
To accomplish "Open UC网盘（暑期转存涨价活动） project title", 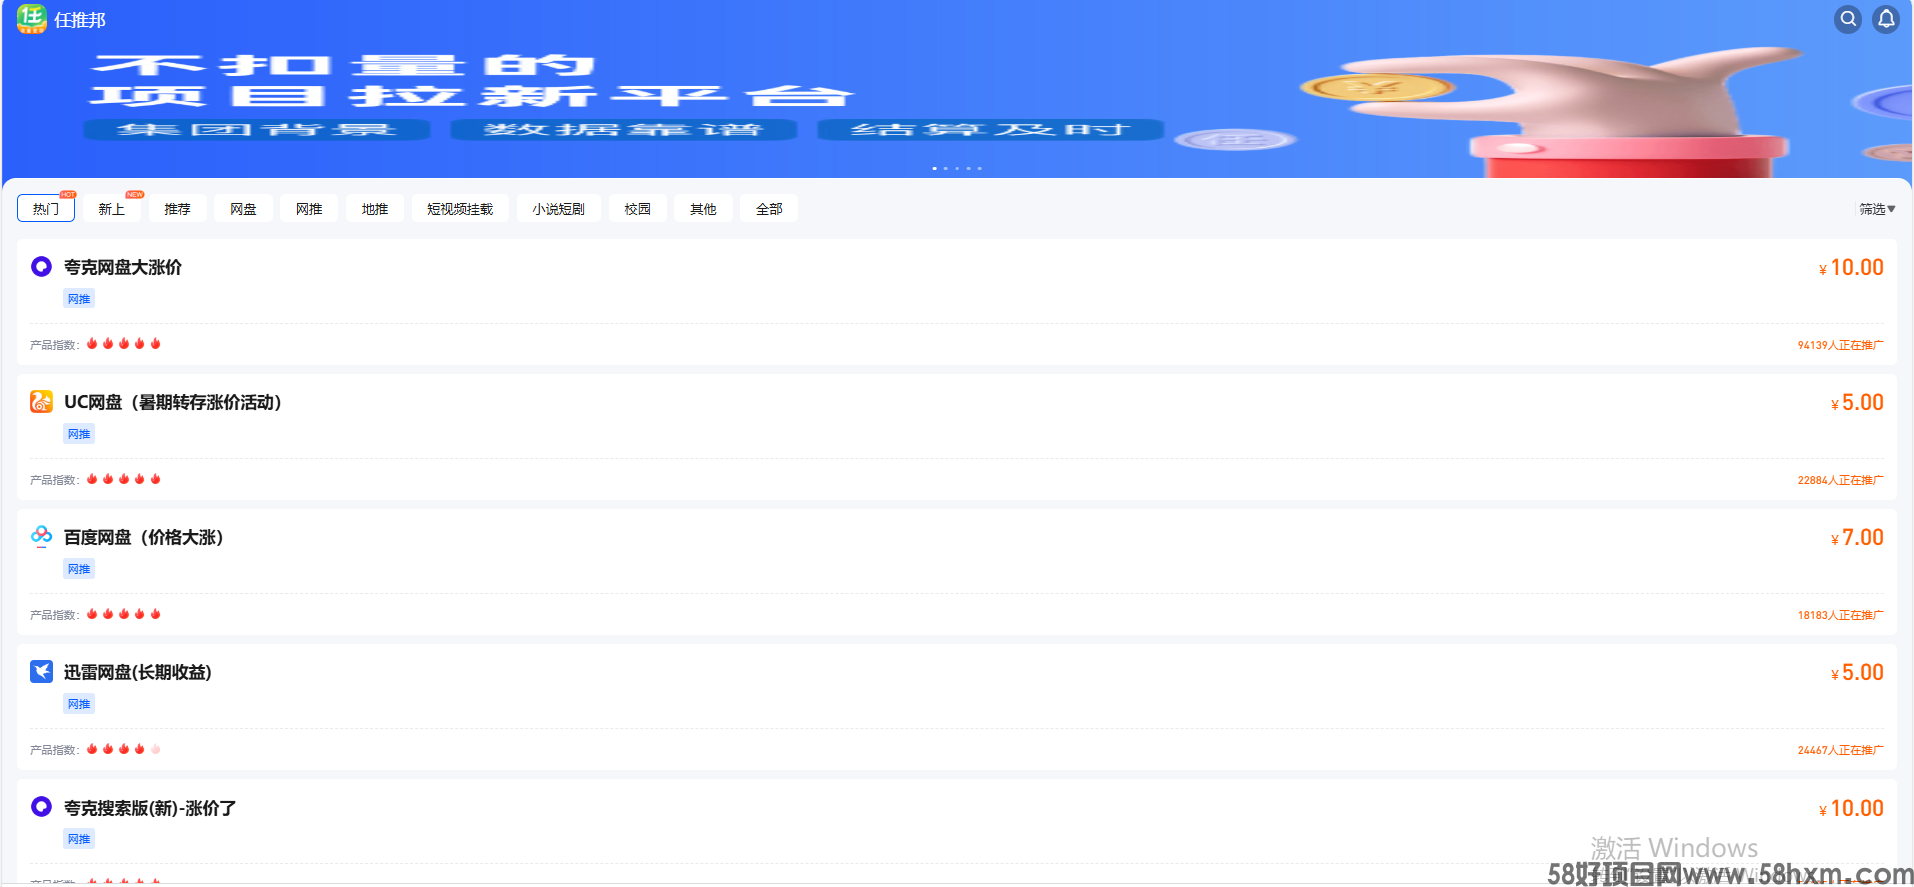I will click(x=173, y=403).
